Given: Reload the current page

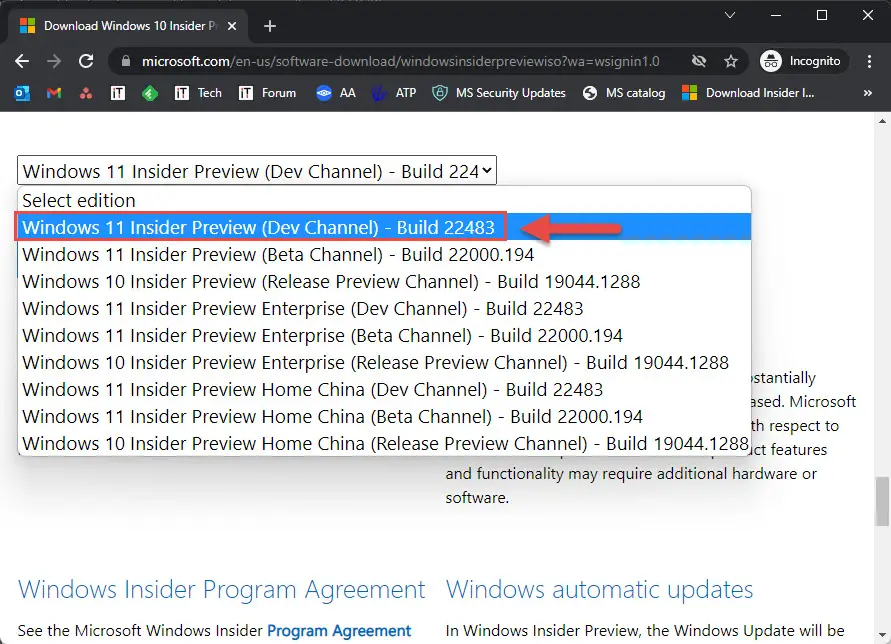Looking at the screenshot, I should (x=86, y=61).
